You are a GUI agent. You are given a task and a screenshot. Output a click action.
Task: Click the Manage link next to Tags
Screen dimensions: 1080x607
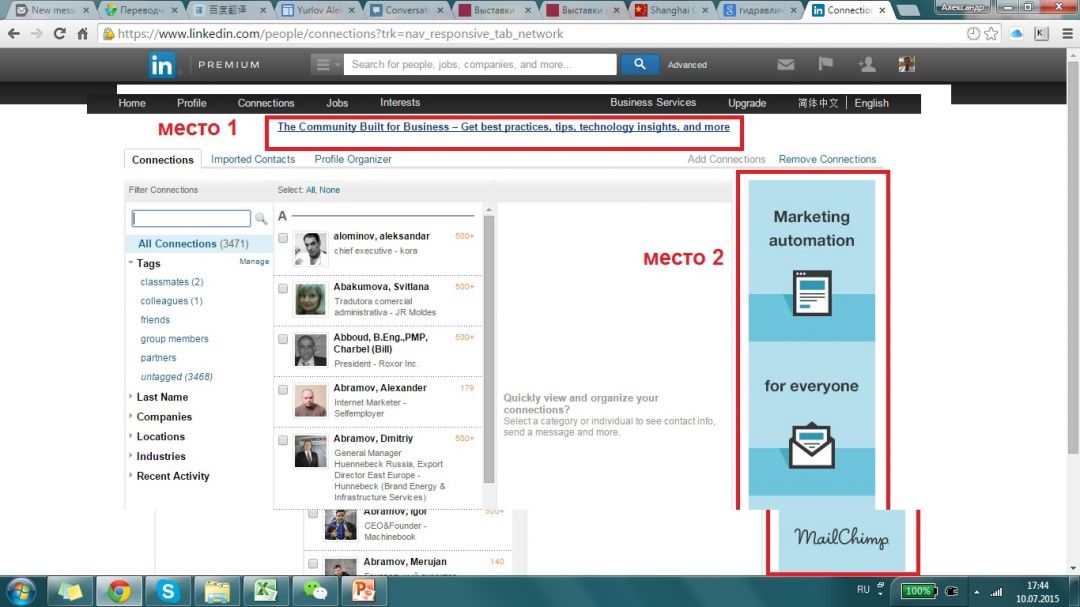[x=254, y=262]
